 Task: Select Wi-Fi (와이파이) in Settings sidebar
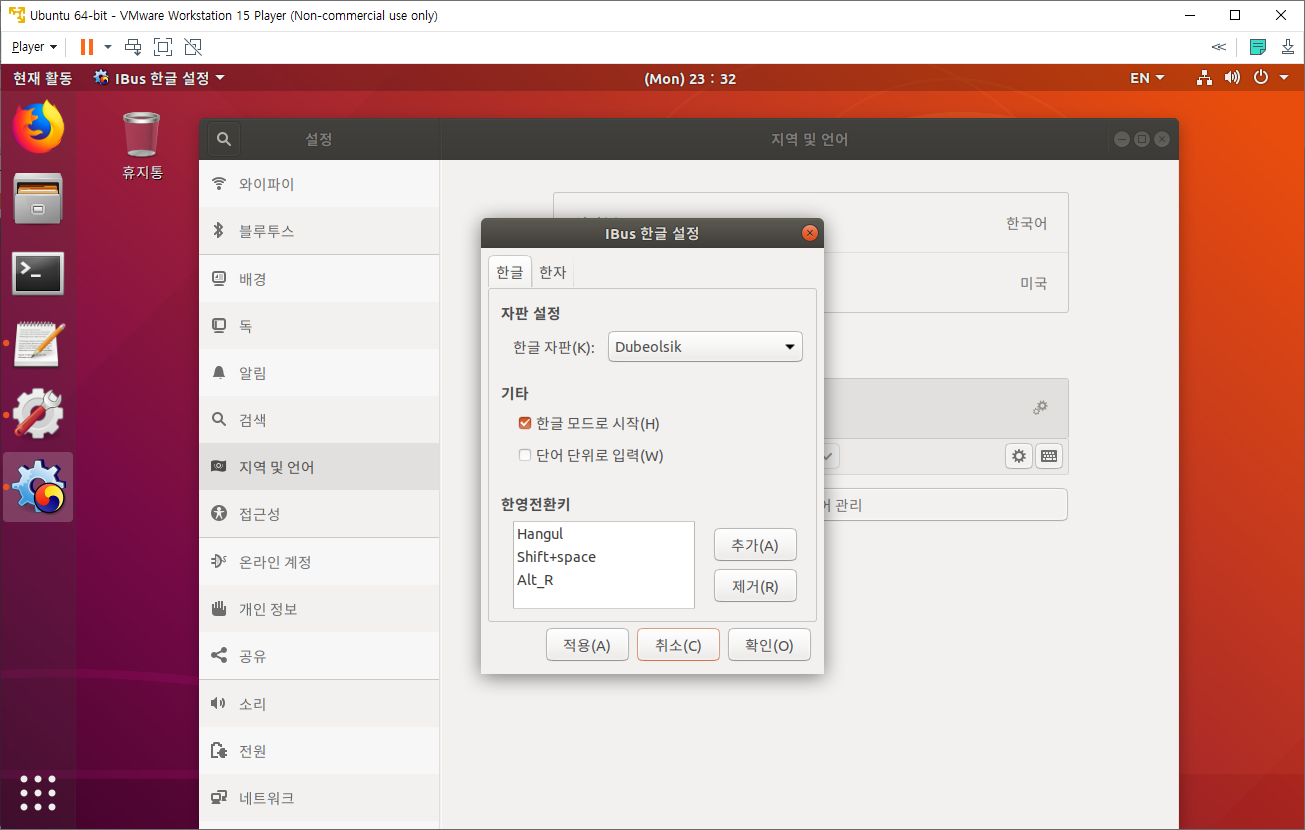click(319, 184)
